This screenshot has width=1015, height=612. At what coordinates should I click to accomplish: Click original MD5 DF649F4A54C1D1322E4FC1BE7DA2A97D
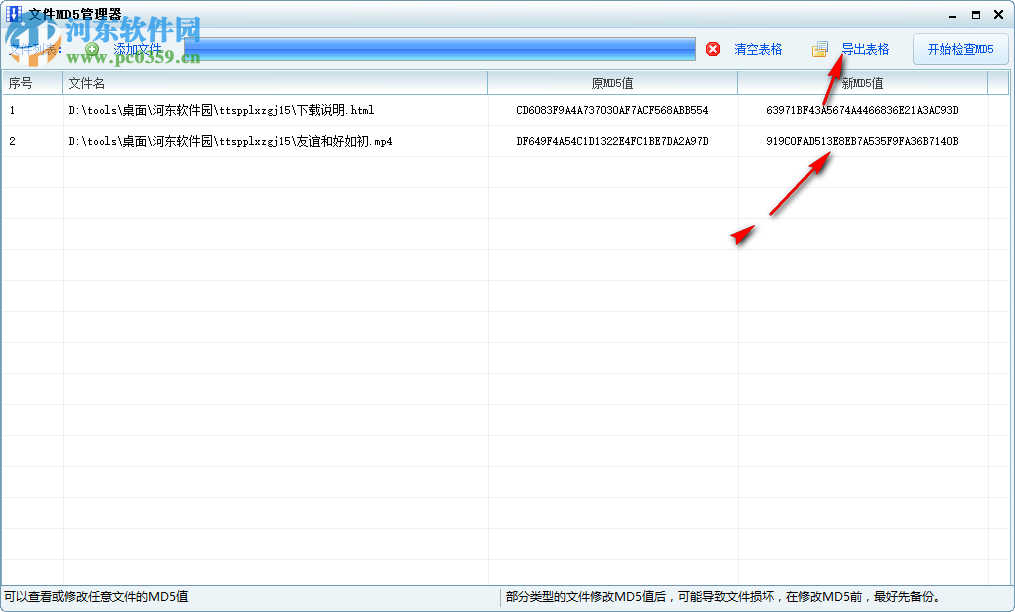pos(612,141)
